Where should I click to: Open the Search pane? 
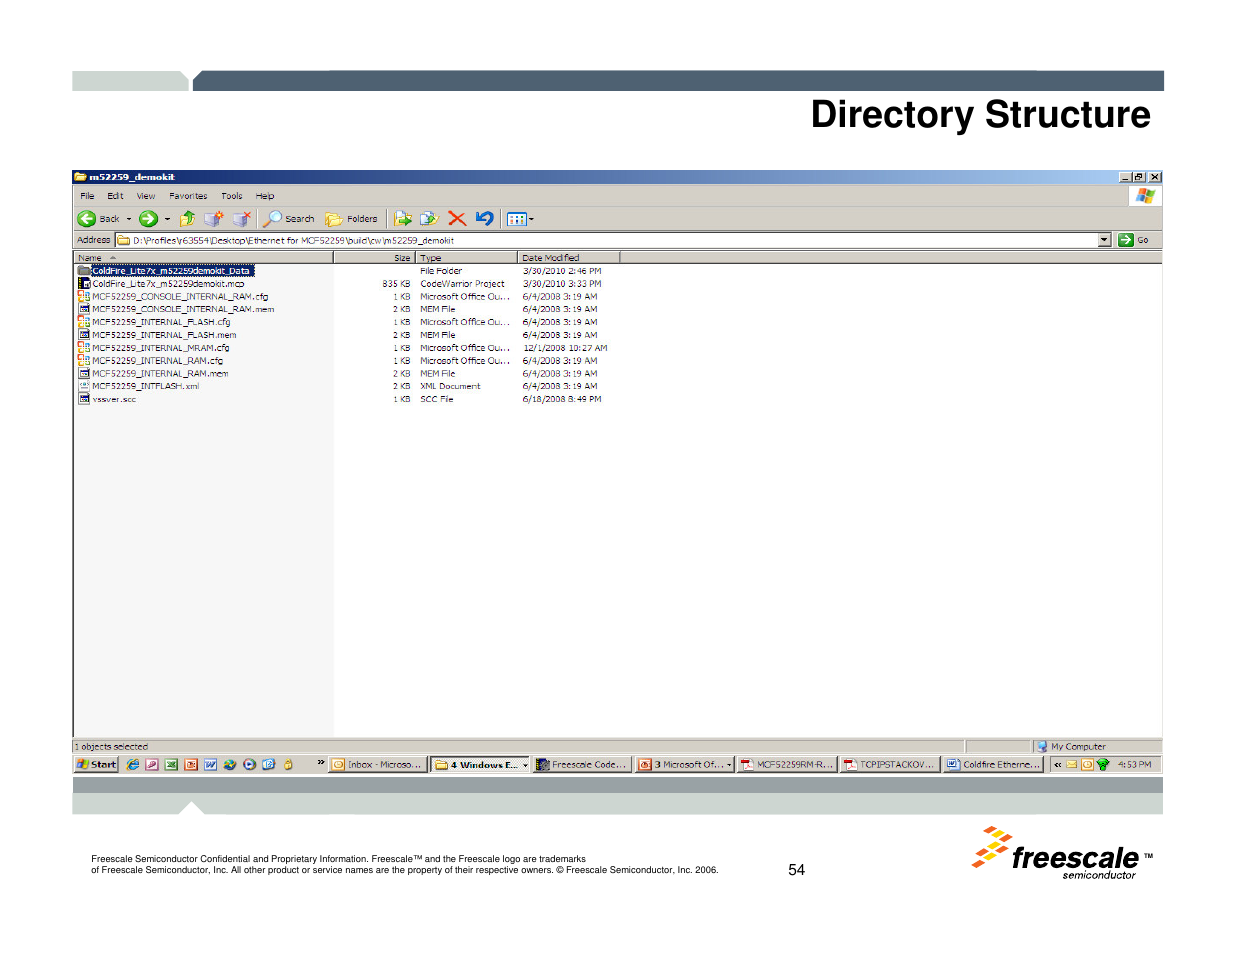point(289,219)
